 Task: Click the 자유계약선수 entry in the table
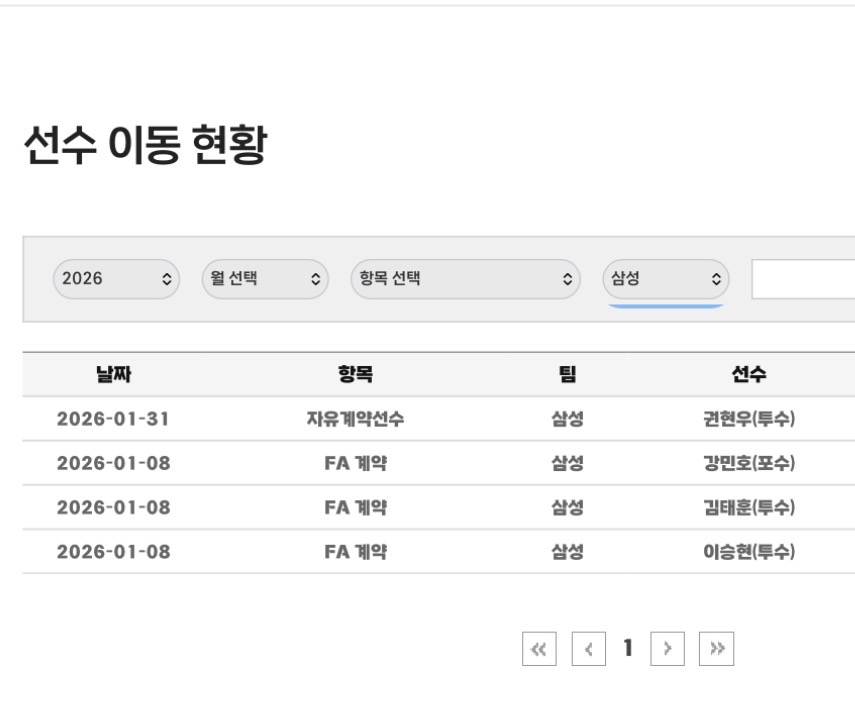355,419
